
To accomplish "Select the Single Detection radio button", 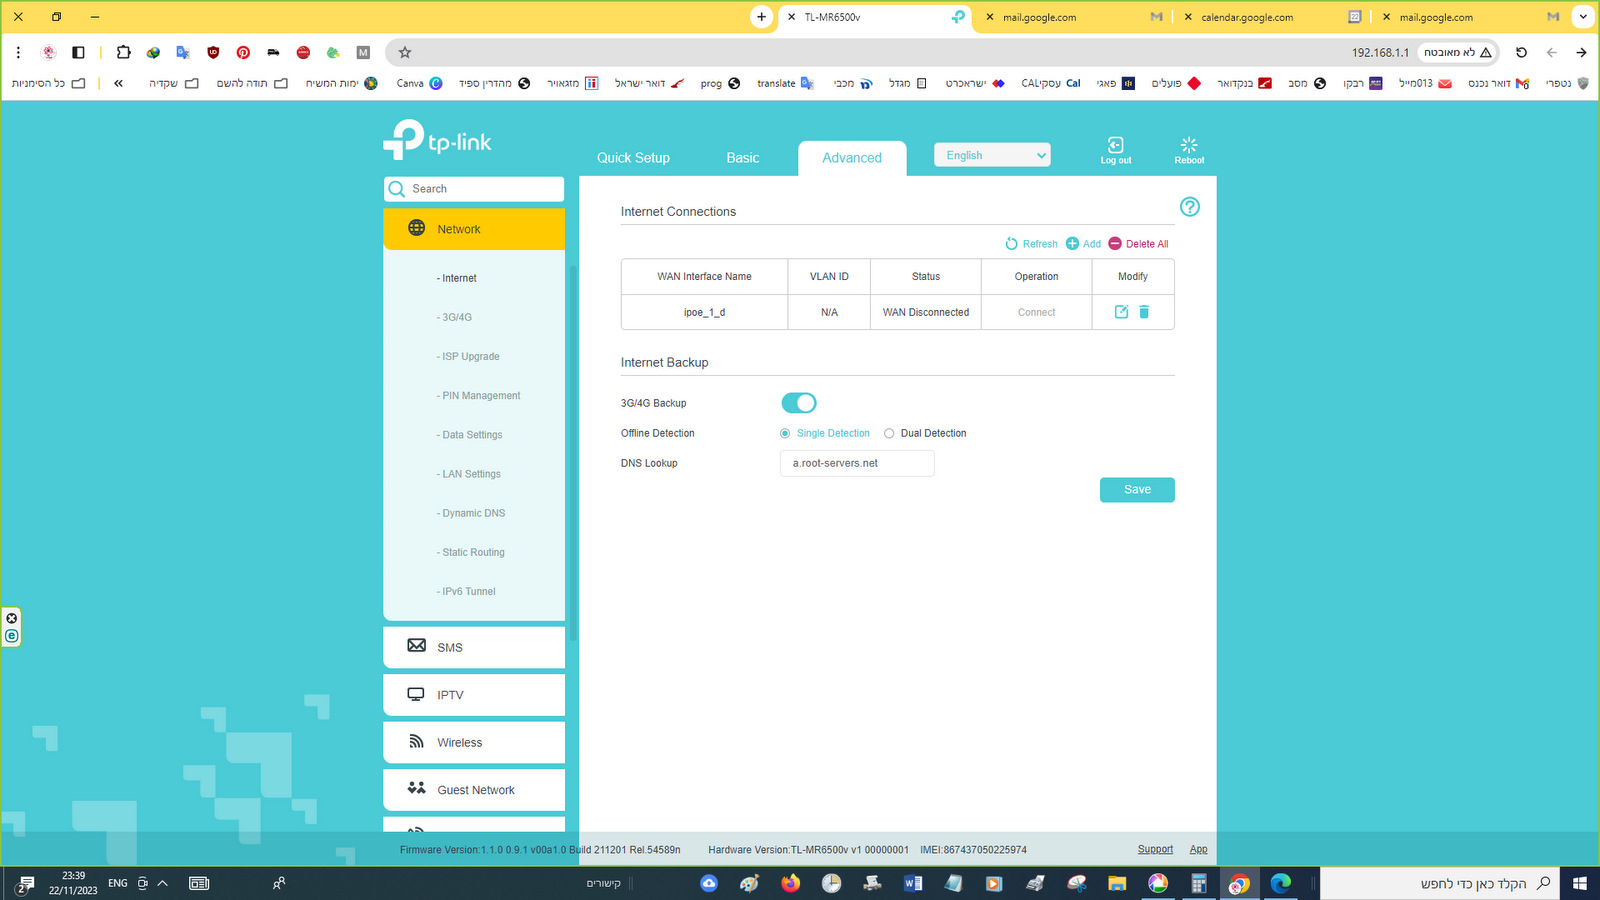I will click(785, 434).
